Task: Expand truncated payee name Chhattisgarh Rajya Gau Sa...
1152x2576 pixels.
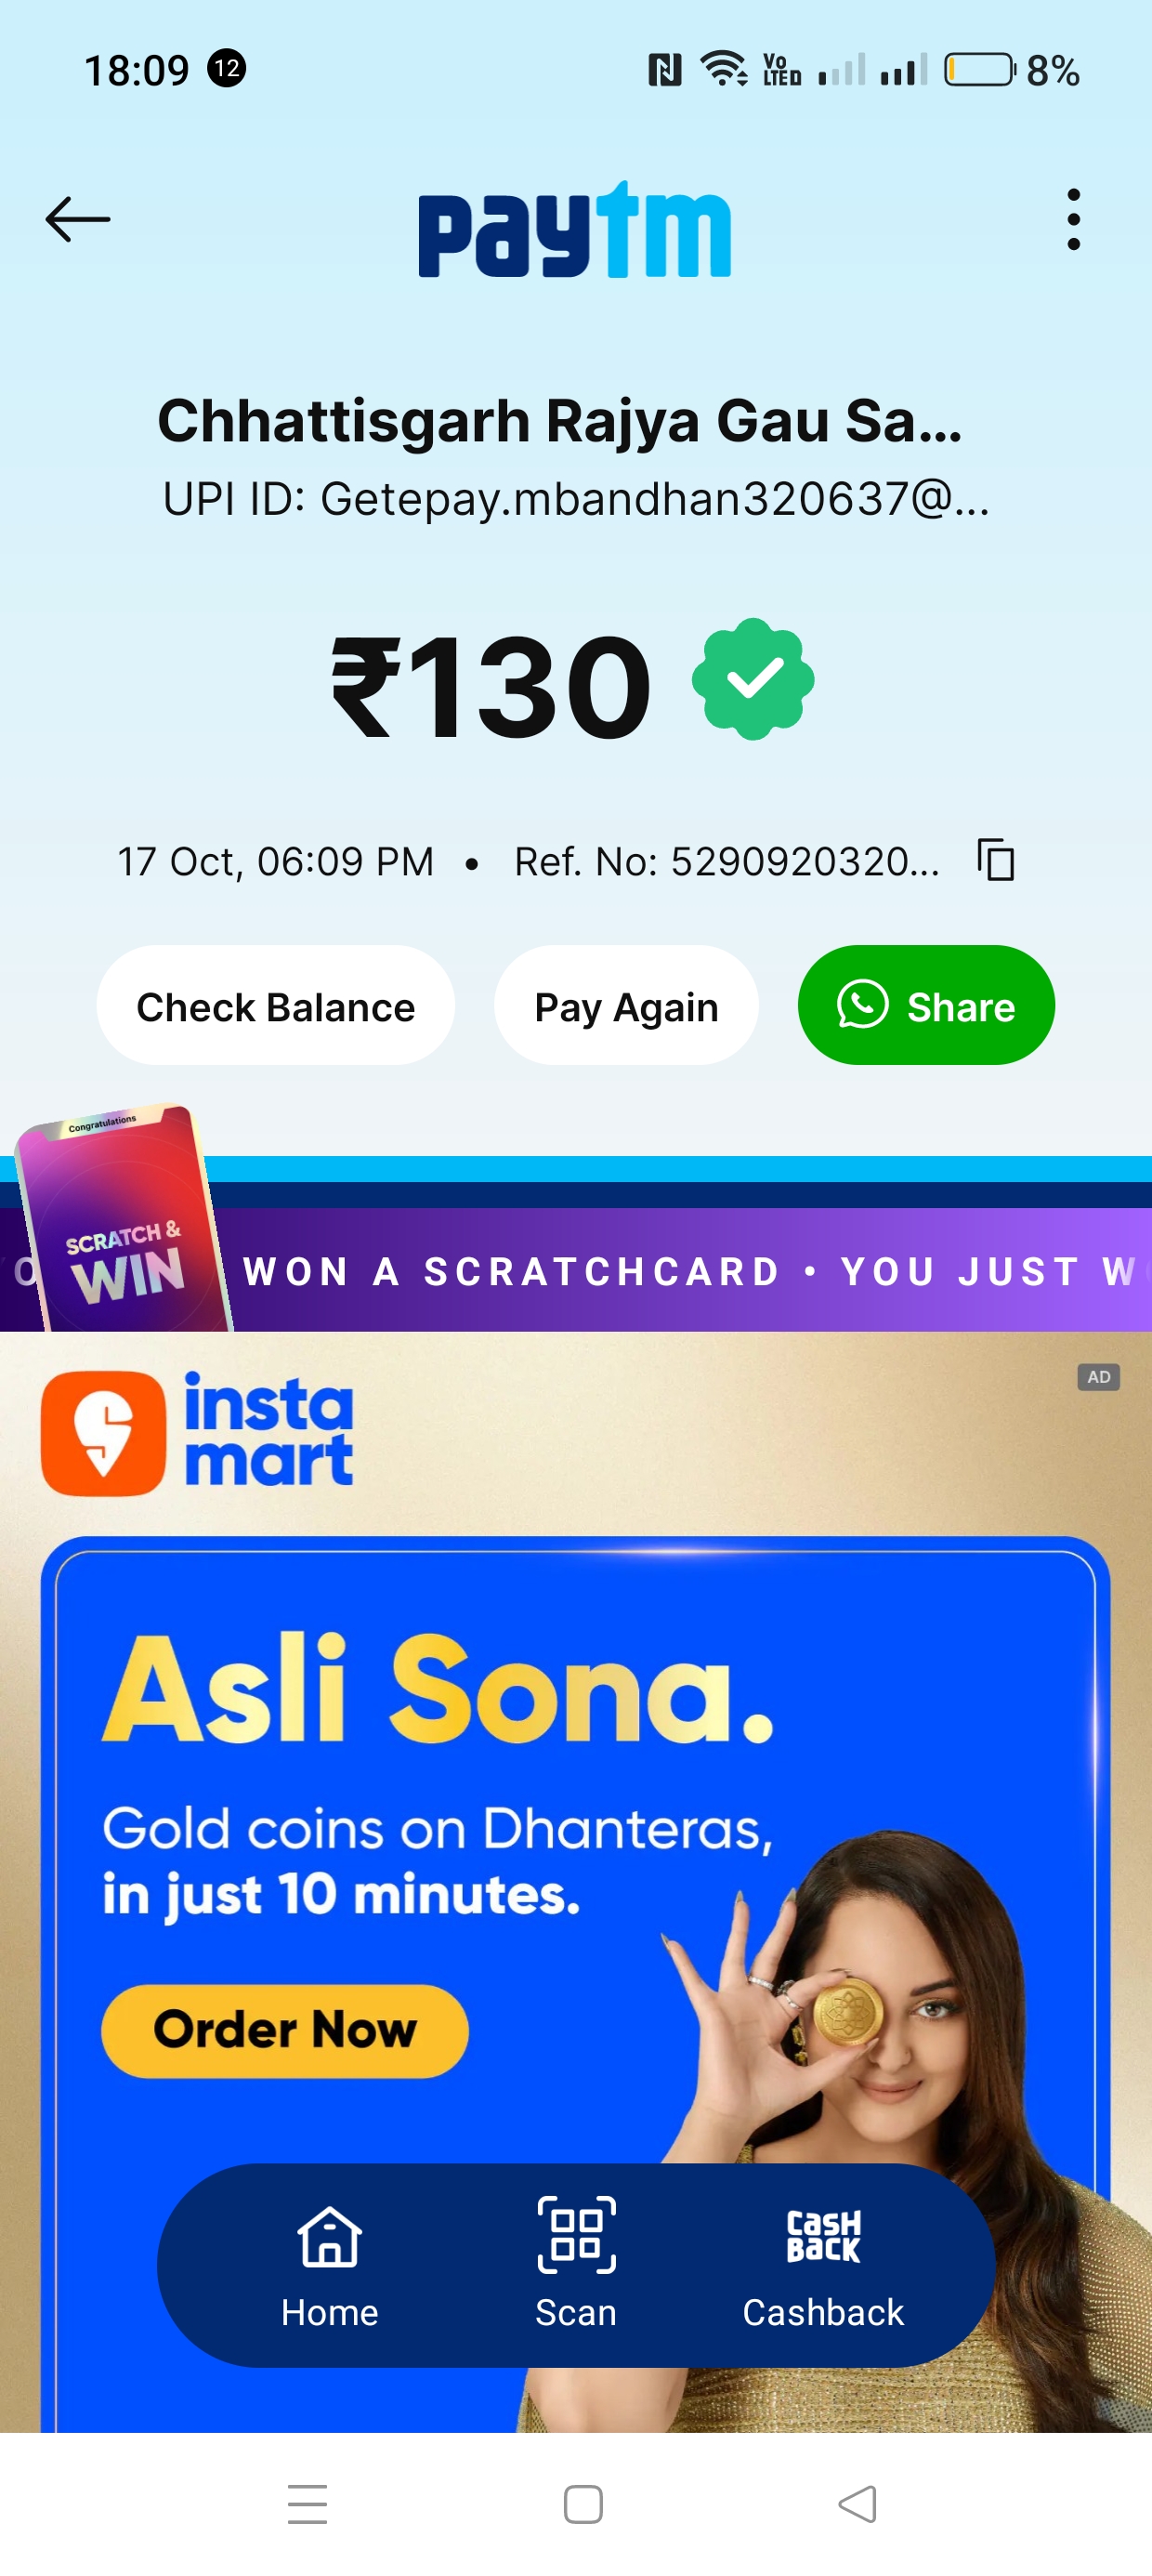Action: [x=560, y=421]
